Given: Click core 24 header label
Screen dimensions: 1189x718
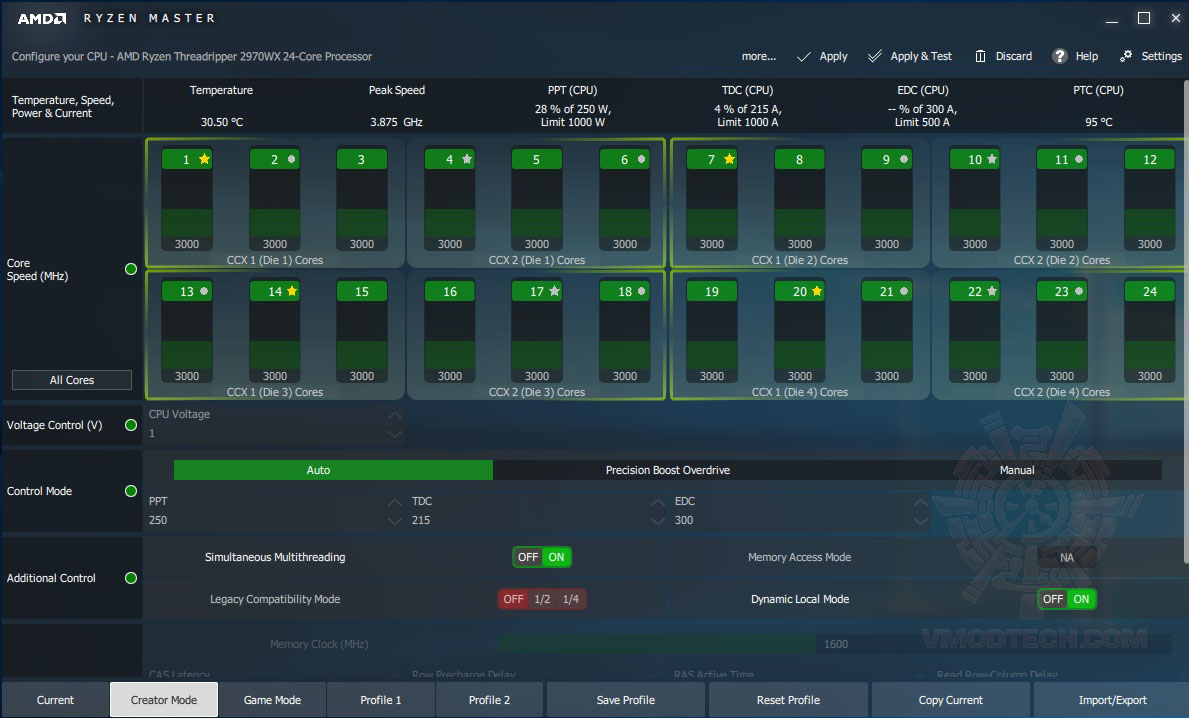Looking at the screenshot, I should [1150, 291].
